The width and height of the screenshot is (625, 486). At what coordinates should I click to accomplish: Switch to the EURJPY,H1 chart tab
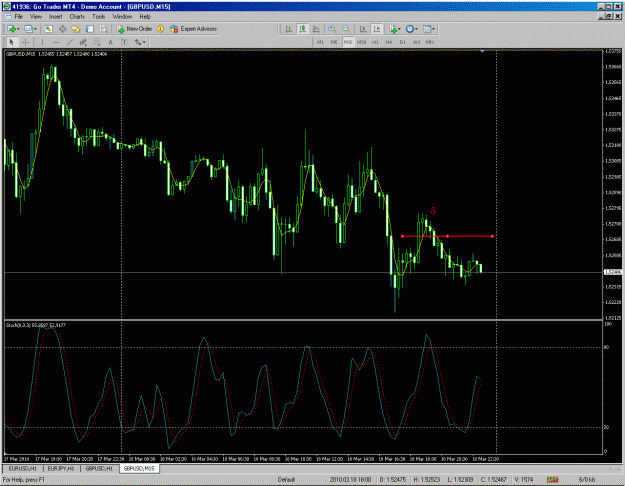[x=61, y=468]
